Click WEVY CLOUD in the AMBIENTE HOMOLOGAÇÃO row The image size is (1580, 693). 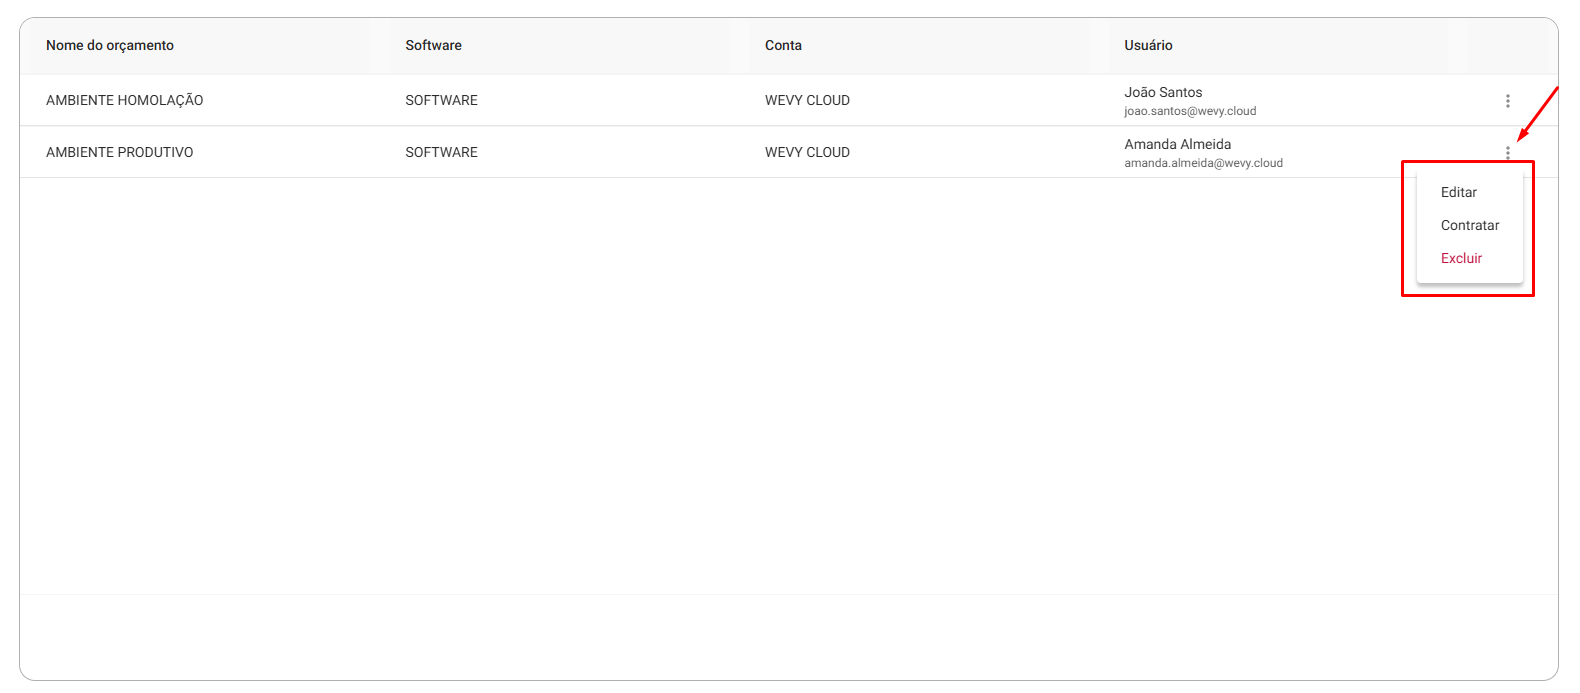pos(807,100)
